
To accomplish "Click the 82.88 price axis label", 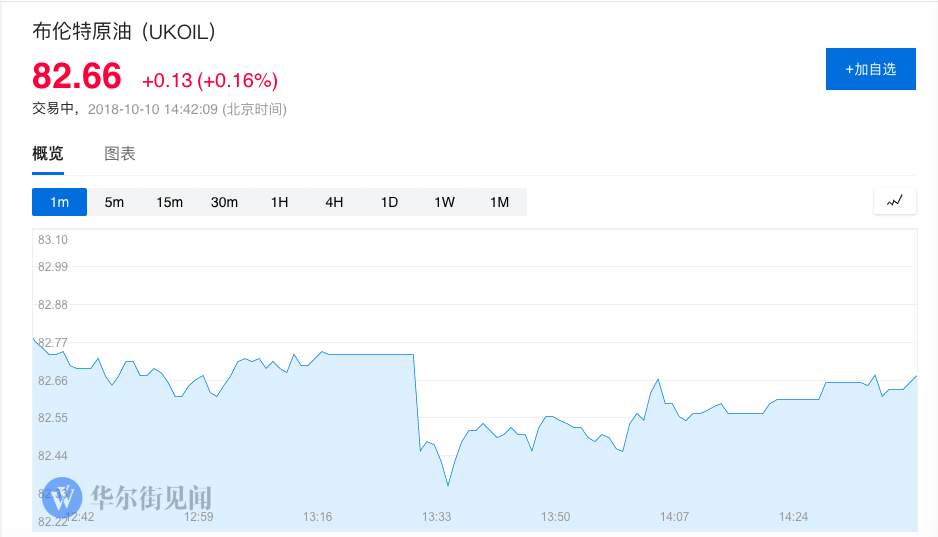I will click(x=53, y=305).
